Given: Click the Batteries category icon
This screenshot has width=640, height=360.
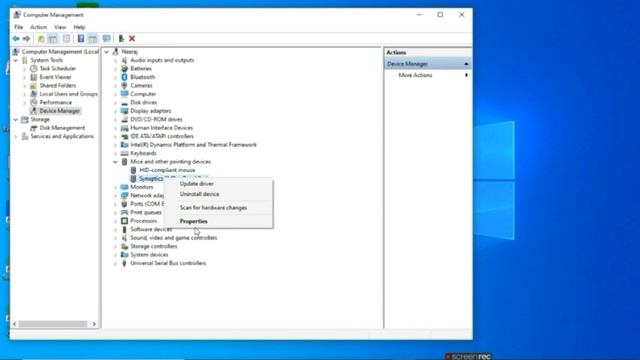Looking at the screenshot, I should [124, 69].
